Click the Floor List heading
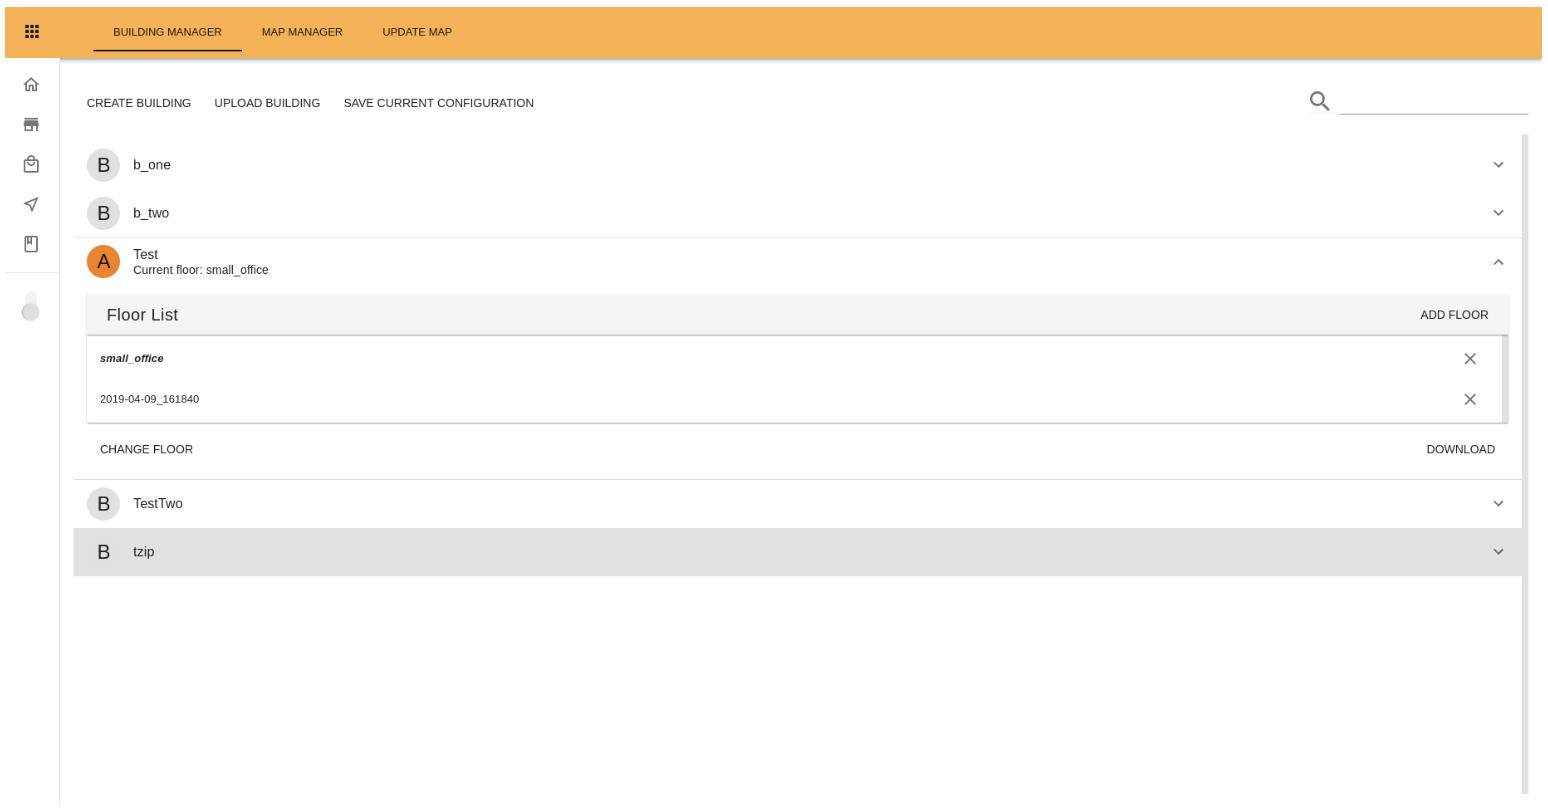 pyautogui.click(x=142, y=315)
